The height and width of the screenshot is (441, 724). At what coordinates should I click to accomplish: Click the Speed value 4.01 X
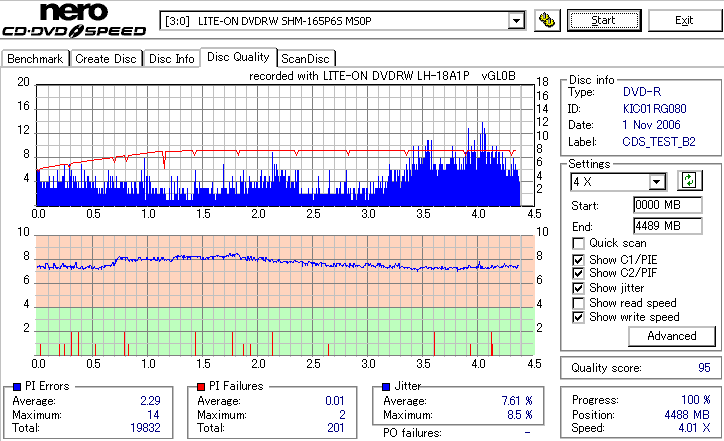[694, 428]
